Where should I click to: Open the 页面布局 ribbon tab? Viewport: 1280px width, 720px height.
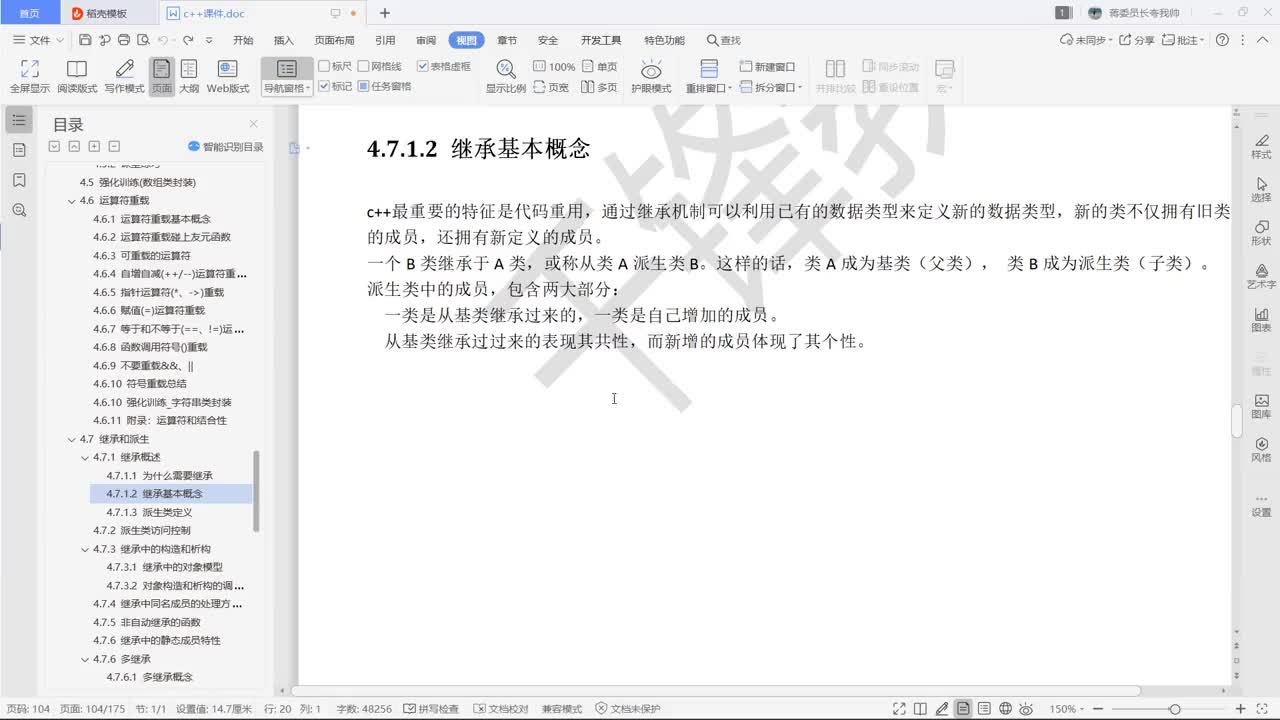334,40
